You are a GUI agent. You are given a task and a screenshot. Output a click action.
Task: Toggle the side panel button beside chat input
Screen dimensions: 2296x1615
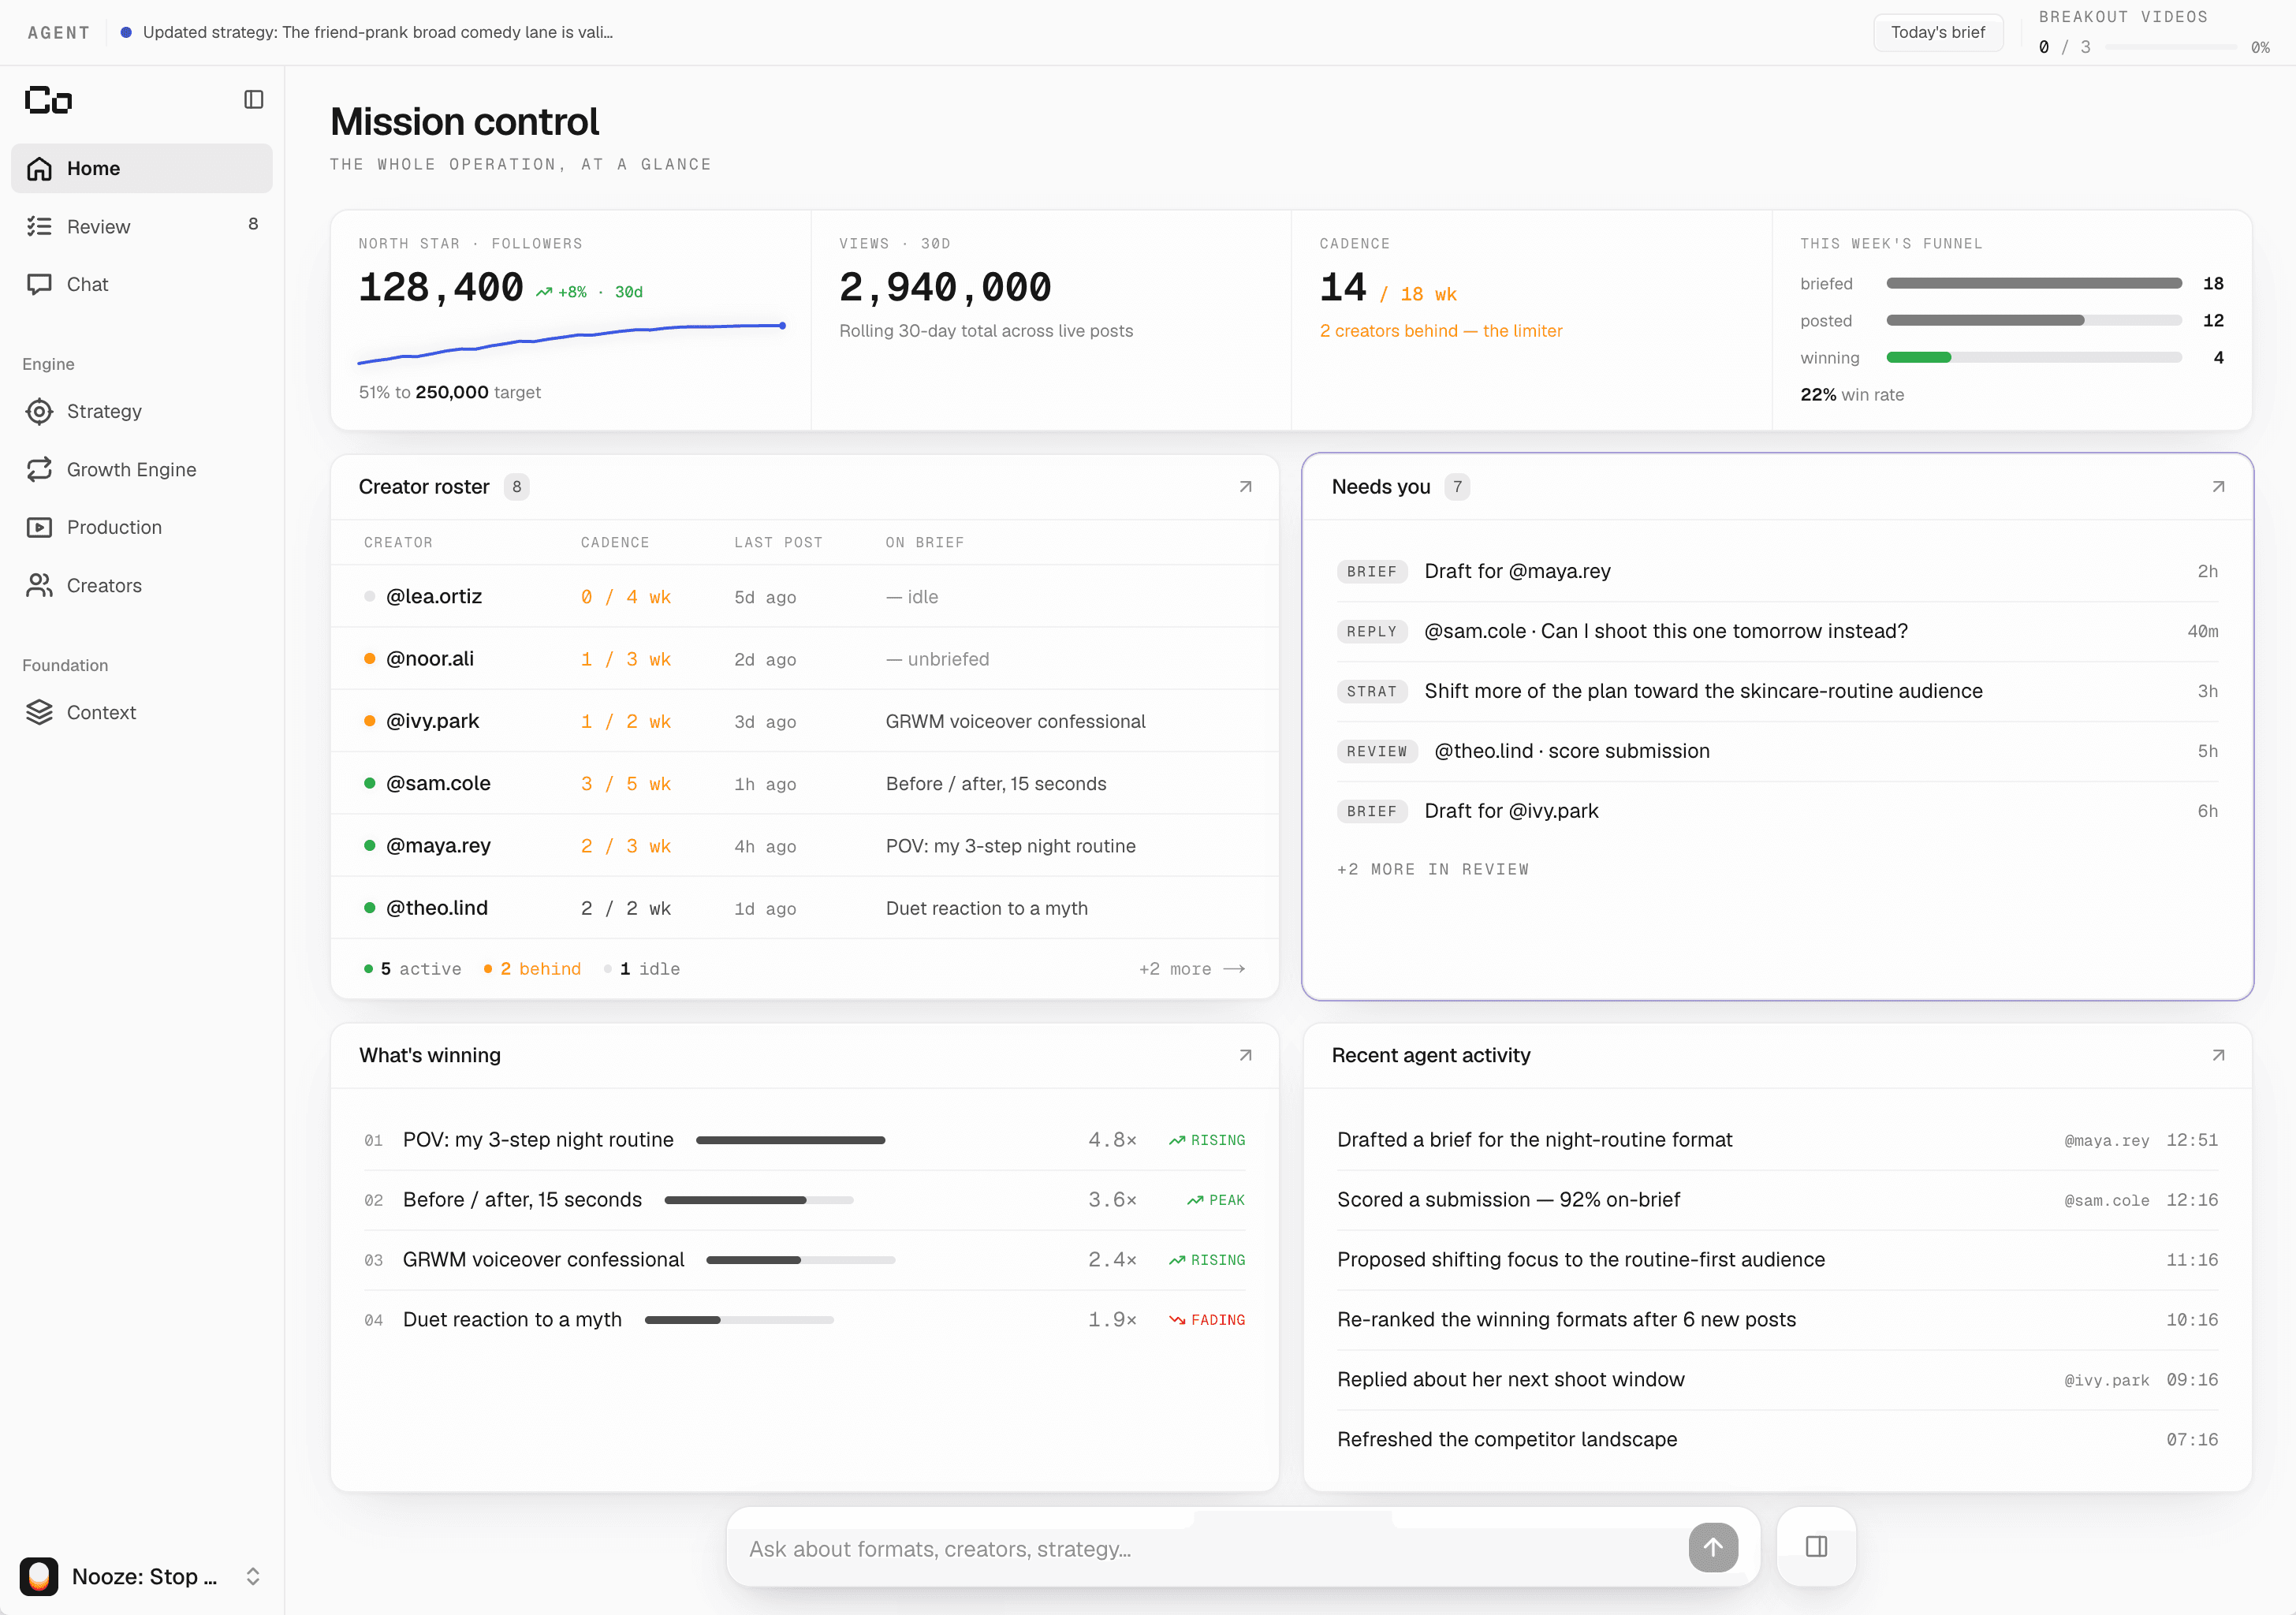1816,1547
